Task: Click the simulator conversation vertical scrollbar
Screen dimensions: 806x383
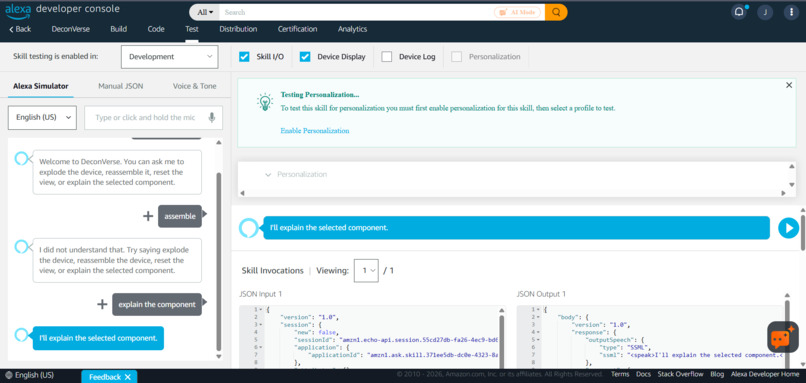Action: [x=218, y=261]
